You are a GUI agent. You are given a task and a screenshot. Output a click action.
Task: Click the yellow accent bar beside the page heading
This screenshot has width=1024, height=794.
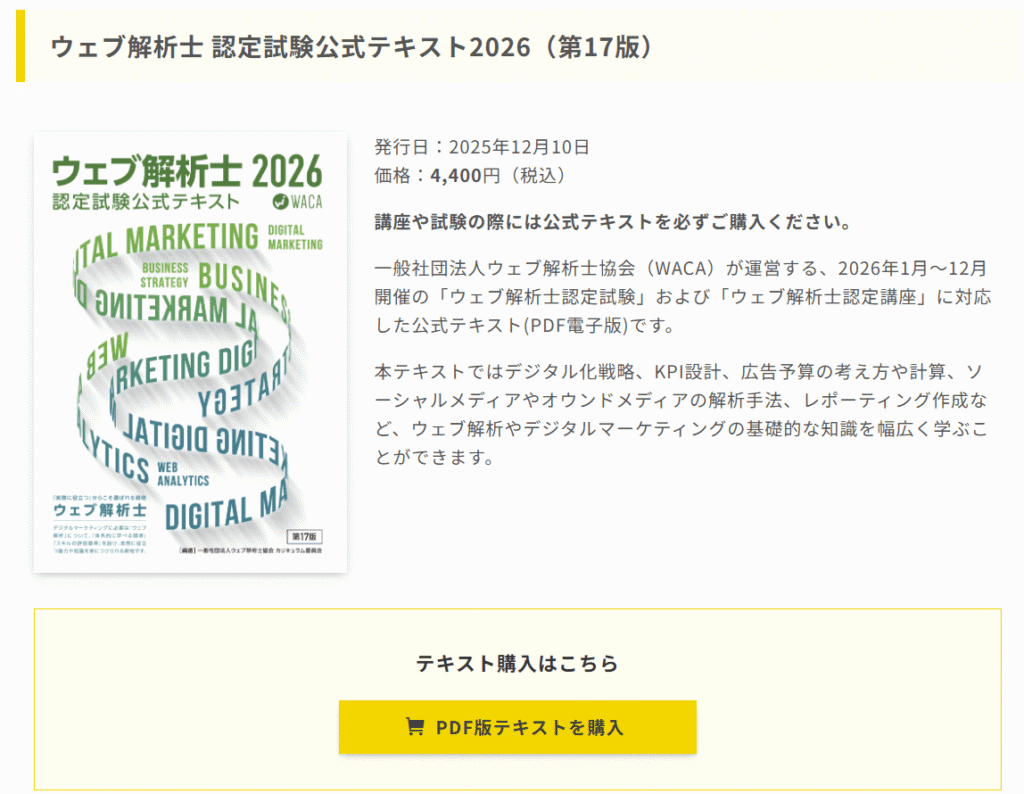point(20,47)
